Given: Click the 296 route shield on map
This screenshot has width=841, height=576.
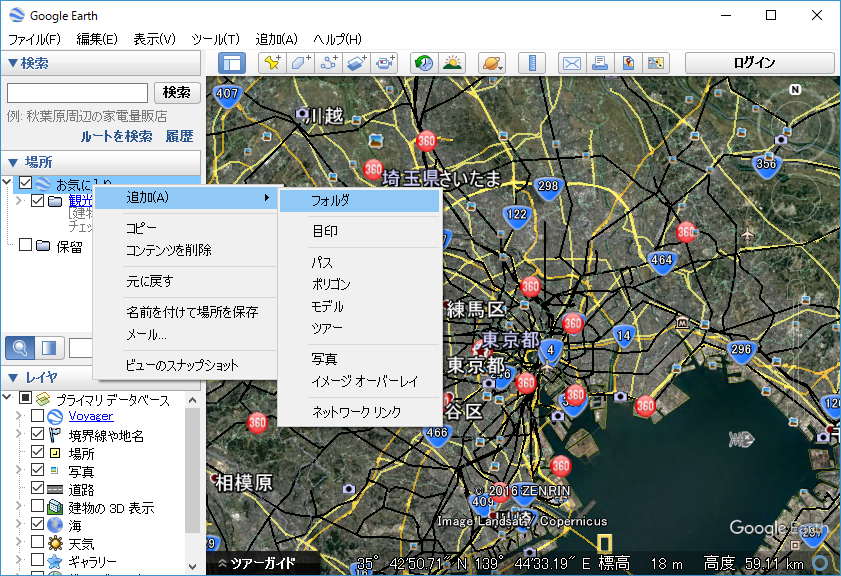Looking at the screenshot, I should tap(741, 351).
